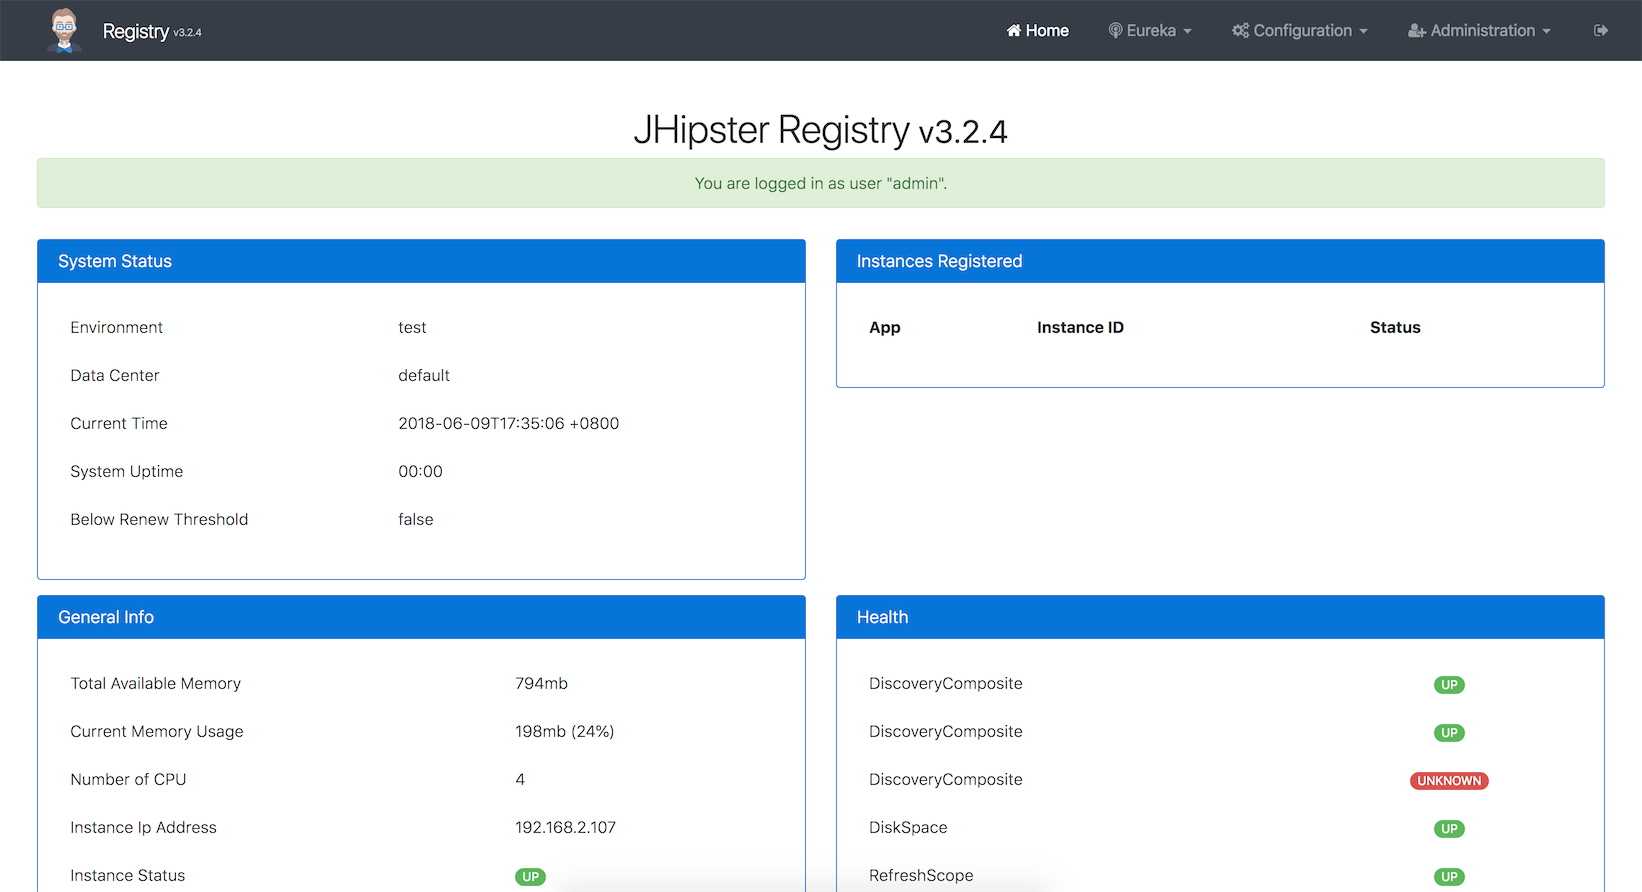Screen dimensions: 1642x892
Task: Click the Total Available Memory label
Action: tap(156, 683)
